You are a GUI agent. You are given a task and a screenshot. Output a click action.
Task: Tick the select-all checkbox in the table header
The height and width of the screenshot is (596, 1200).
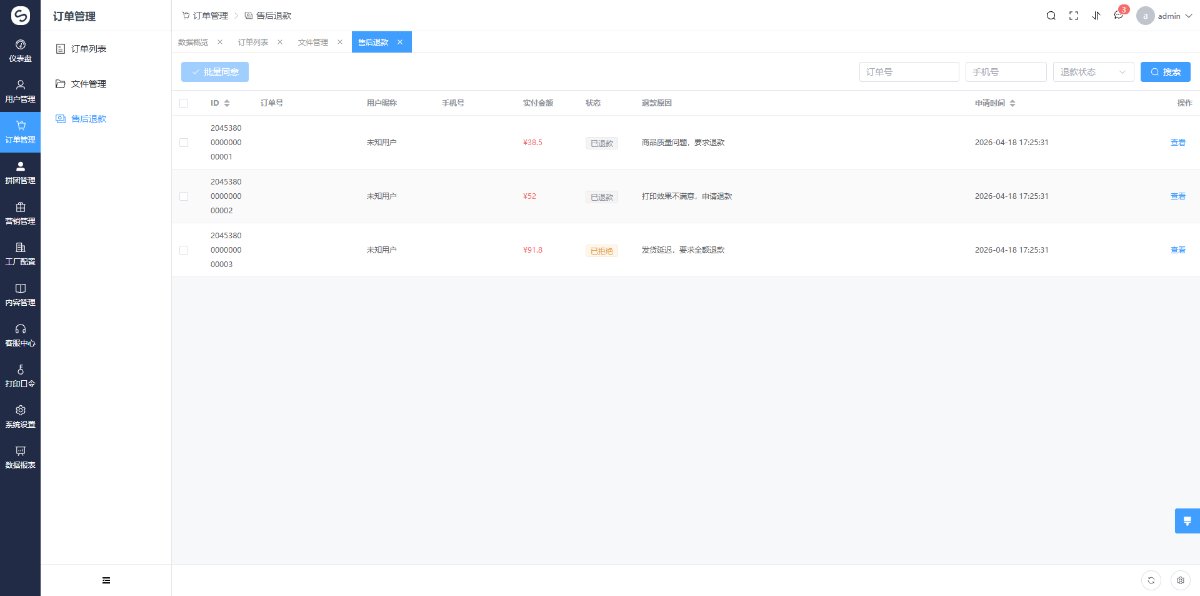point(183,103)
